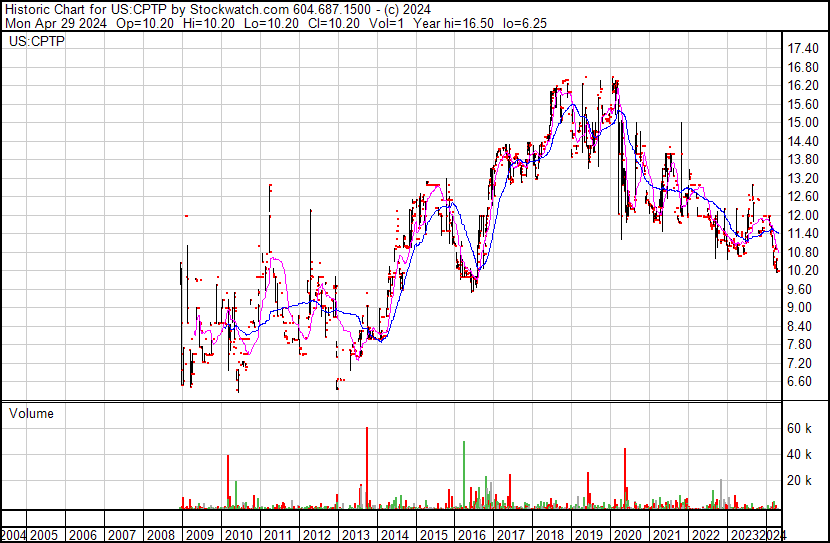Screen dimensions: 830x543
Task: Click the 60 k volume axis label
Action: click(799, 428)
